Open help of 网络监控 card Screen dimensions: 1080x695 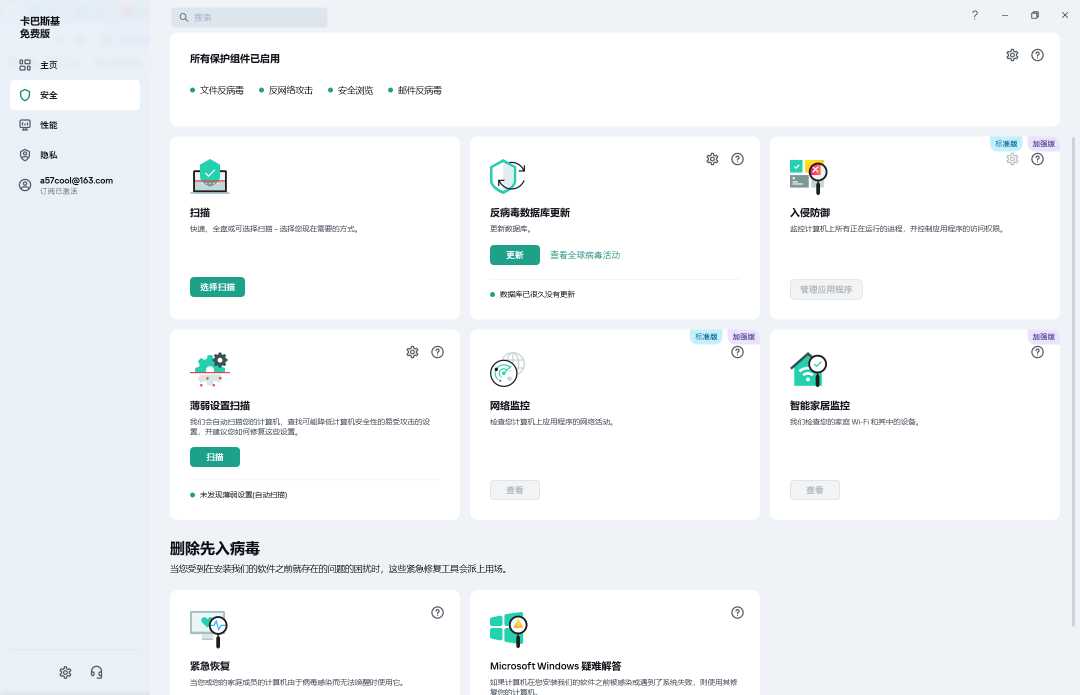[737, 352]
